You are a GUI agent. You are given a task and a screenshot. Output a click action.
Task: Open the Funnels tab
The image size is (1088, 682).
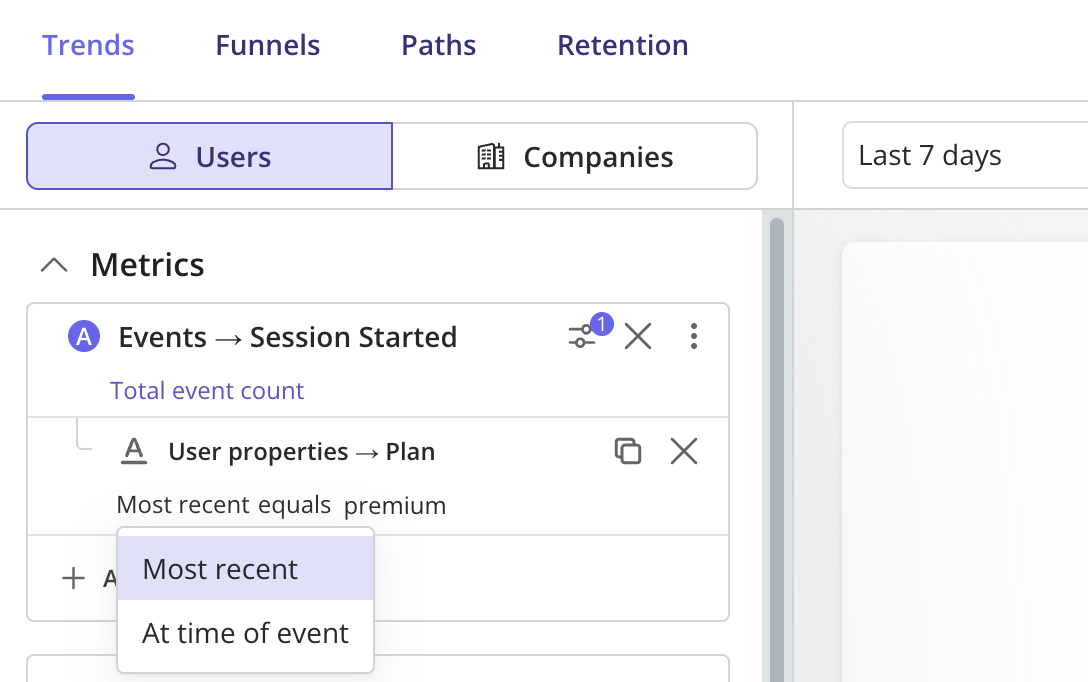[267, 45]
